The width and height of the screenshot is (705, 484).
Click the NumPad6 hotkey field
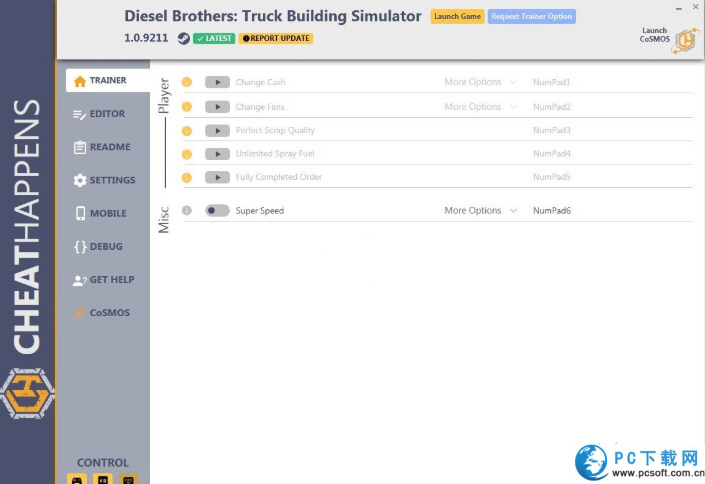pos(552,211)
